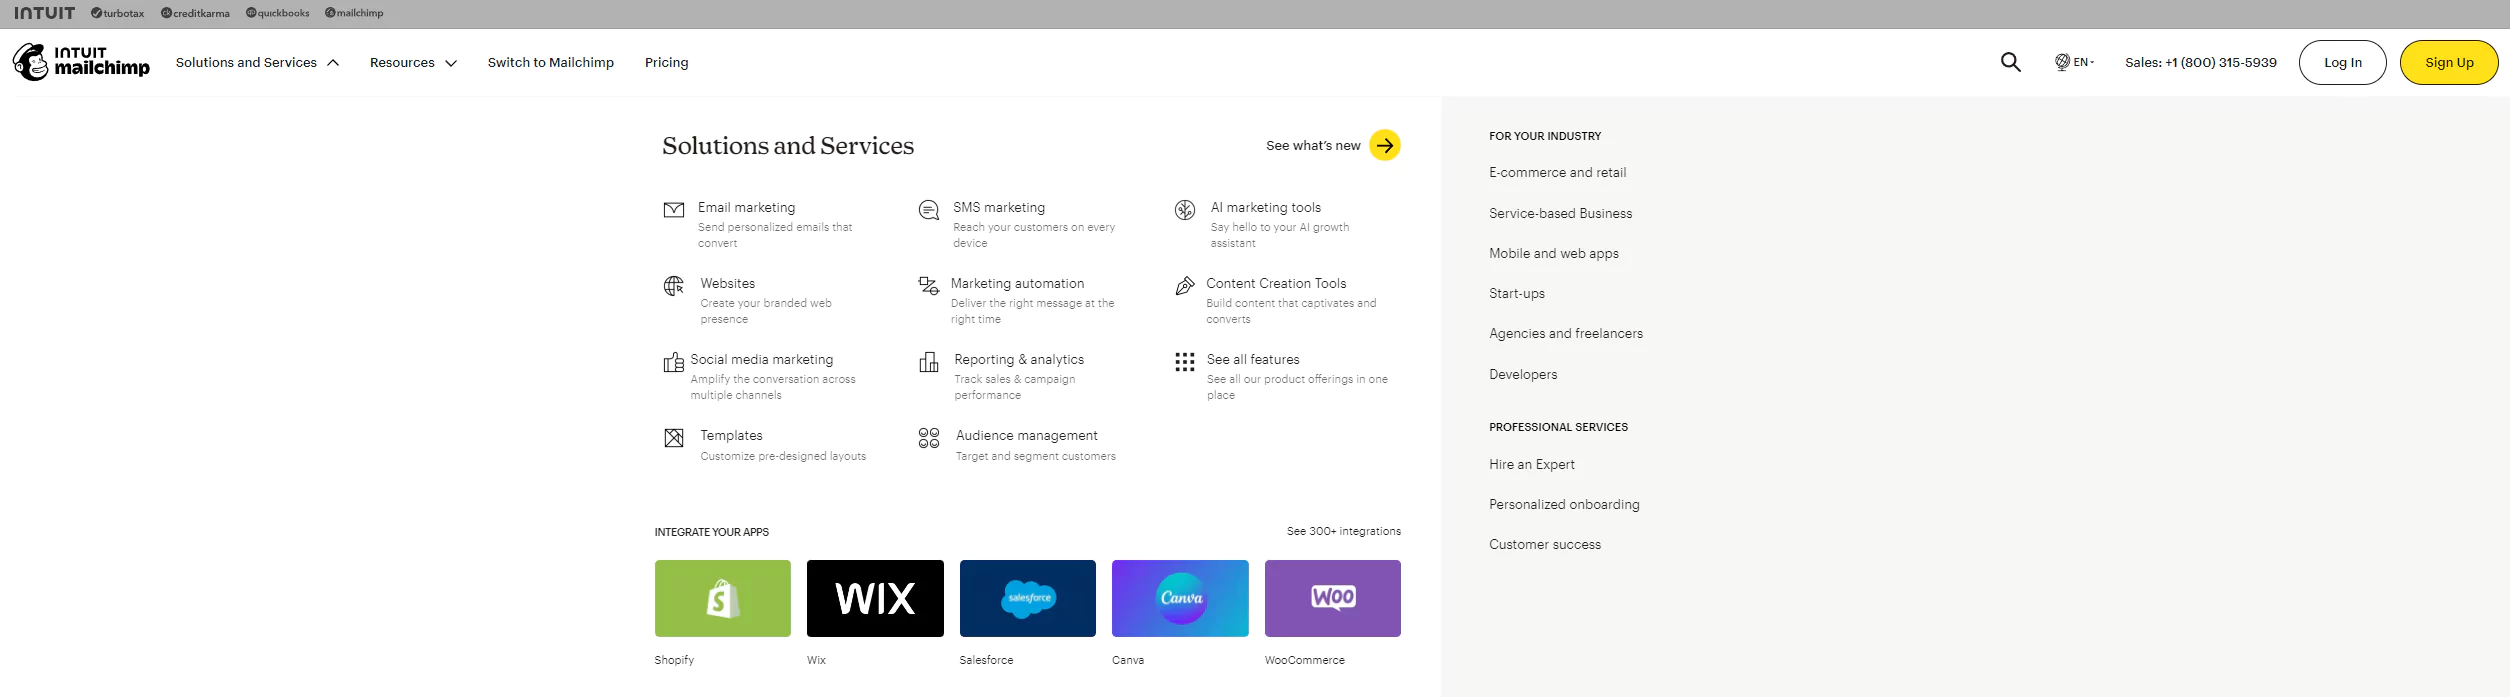This screenshot has height=697, width=2510.
Task: Click the AI marketing tools icon
Action: click(1185, 210)
